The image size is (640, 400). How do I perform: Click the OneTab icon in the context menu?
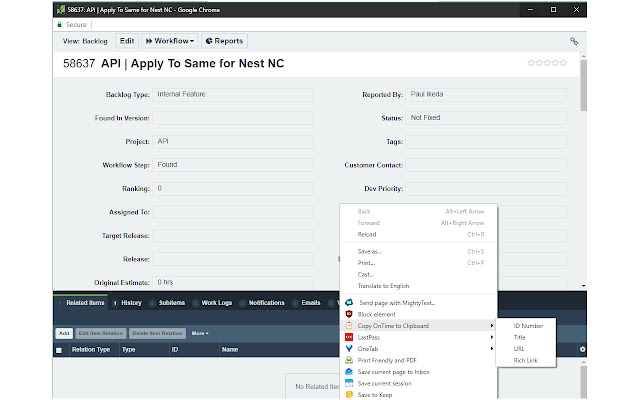coord(349,349)
